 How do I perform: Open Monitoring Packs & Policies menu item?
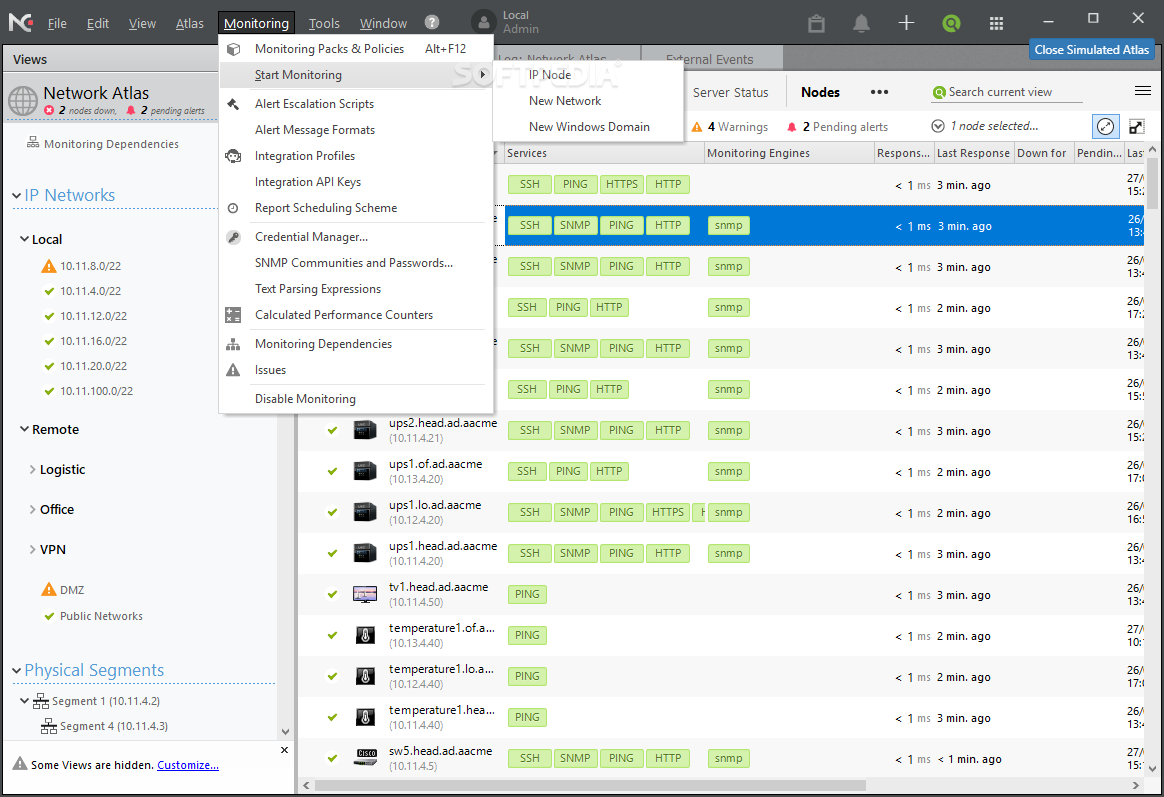click(356, 49)
